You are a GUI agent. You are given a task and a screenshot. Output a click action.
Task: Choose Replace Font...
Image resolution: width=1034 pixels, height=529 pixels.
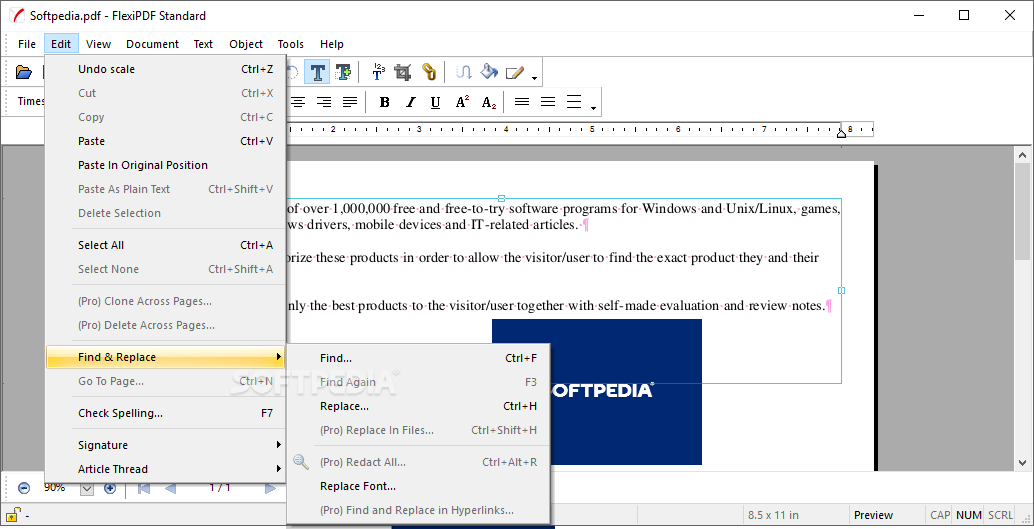coord(419,486)
